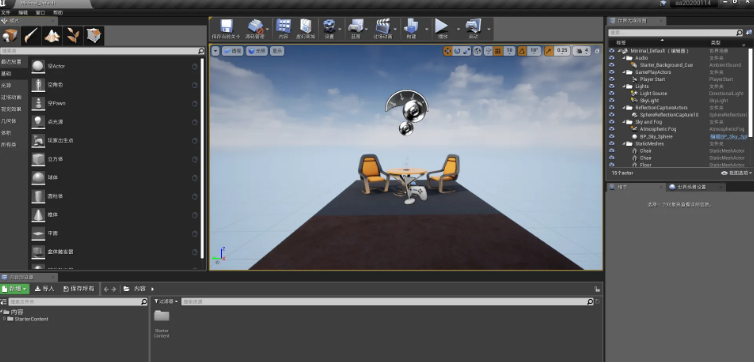This screenshot has height=362, width=754.
Task: Select the Lights category in the Modes panel
Action: [x=6, y=85]
